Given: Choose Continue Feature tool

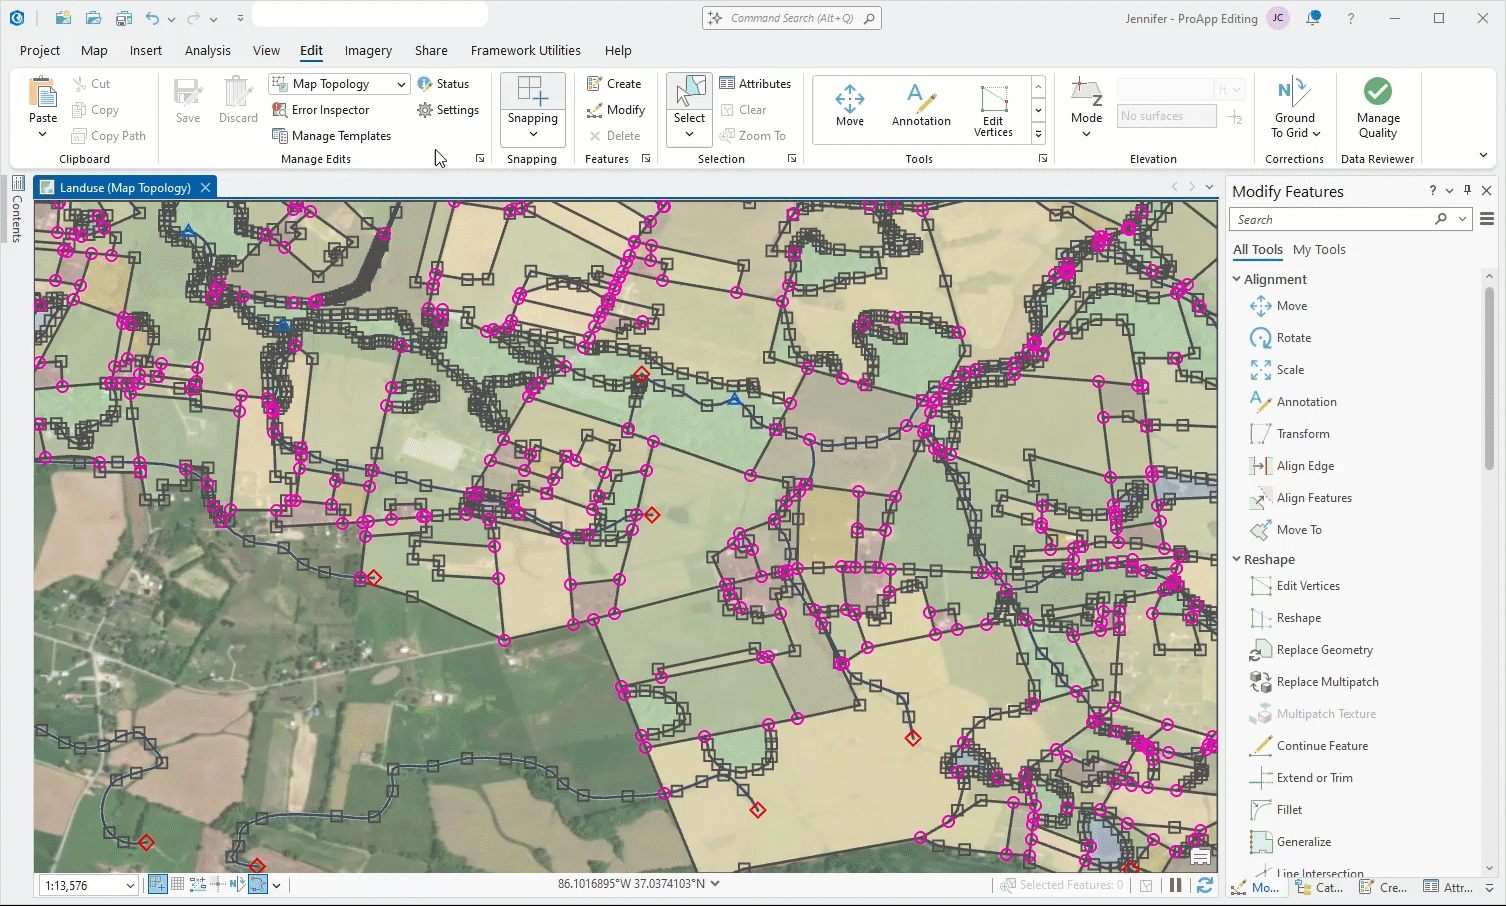Looking at the screenshot, I should (1309, 746).
